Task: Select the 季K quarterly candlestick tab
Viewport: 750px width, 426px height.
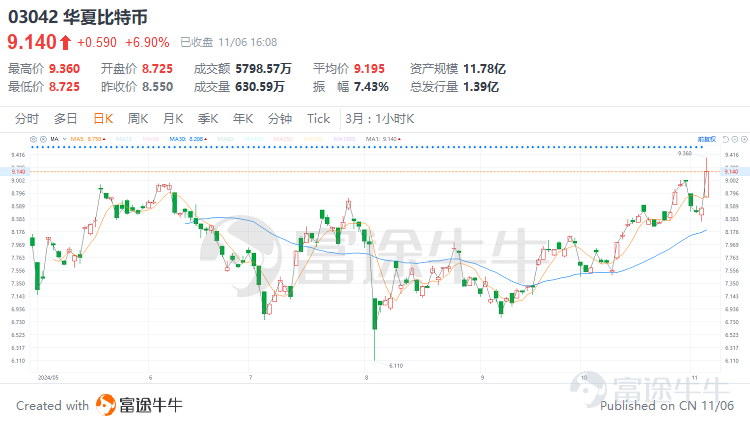Action: point(208,119)
